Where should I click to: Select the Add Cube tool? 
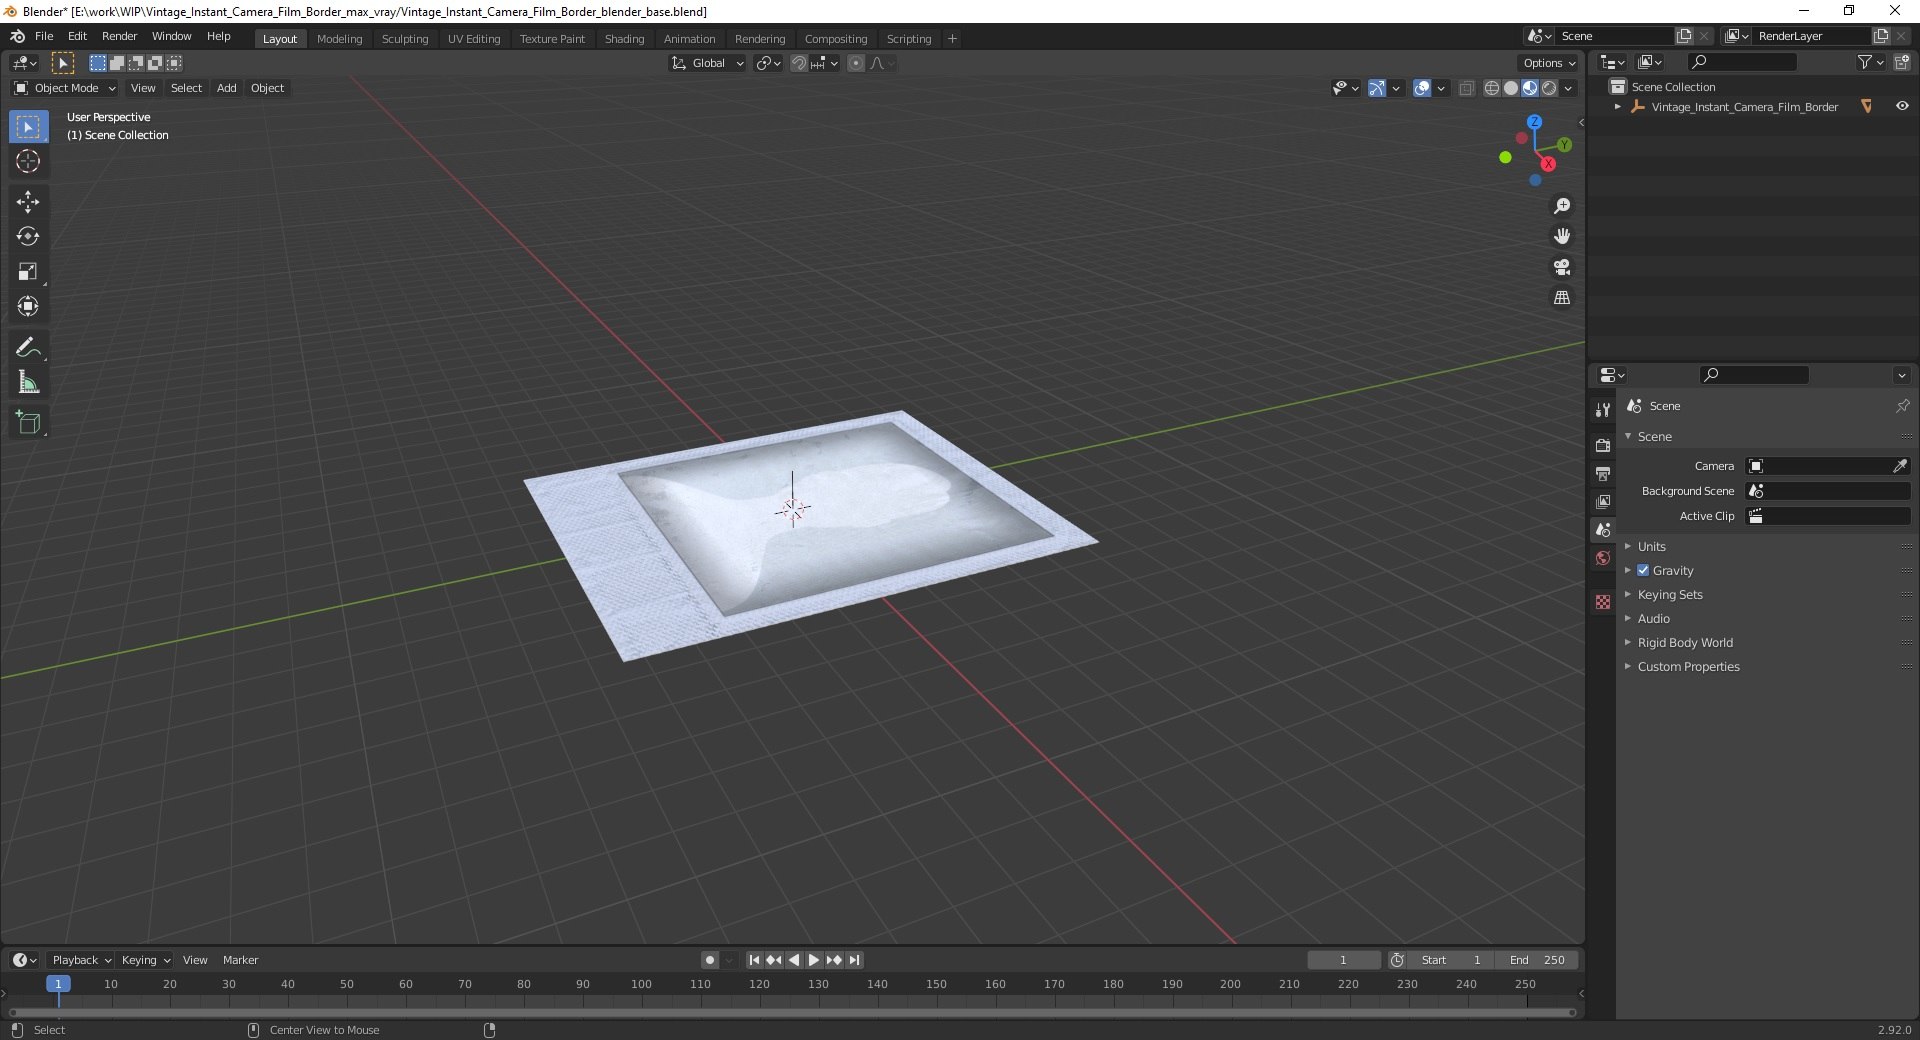click(x=28, y=423)
